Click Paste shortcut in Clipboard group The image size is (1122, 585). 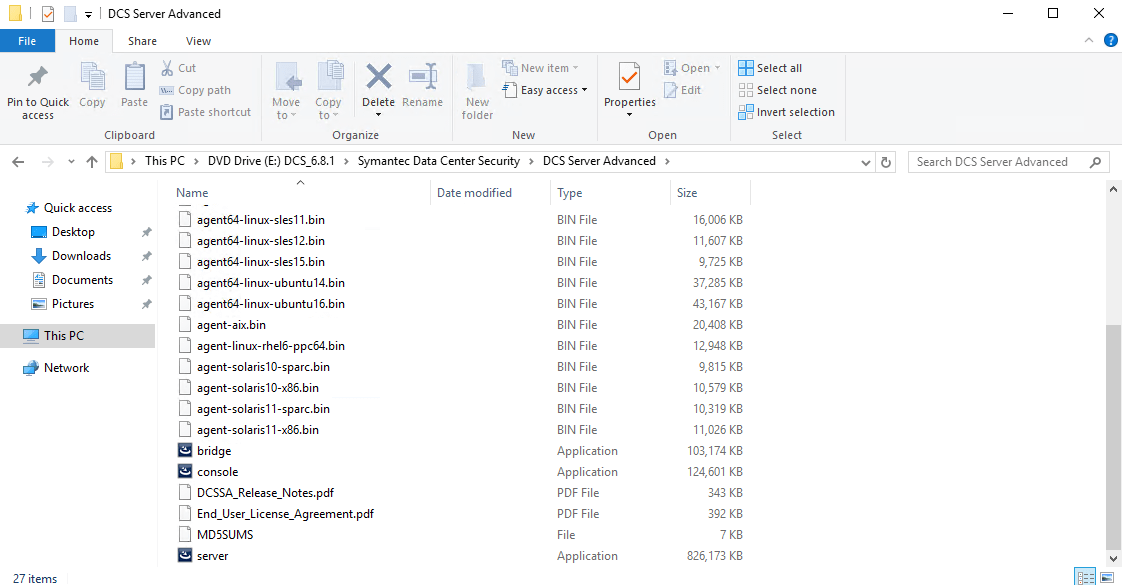coord(205,112)
